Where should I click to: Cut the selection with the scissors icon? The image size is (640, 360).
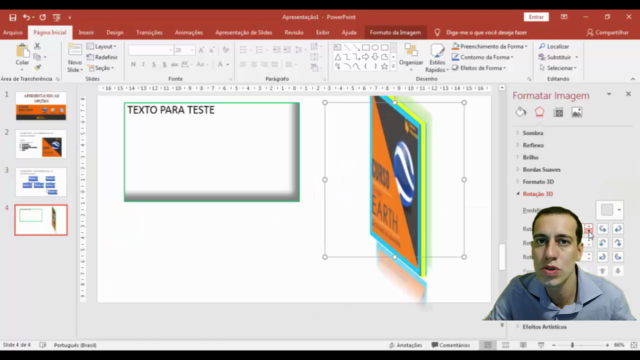pyautogui.click(x=37, y=46)
